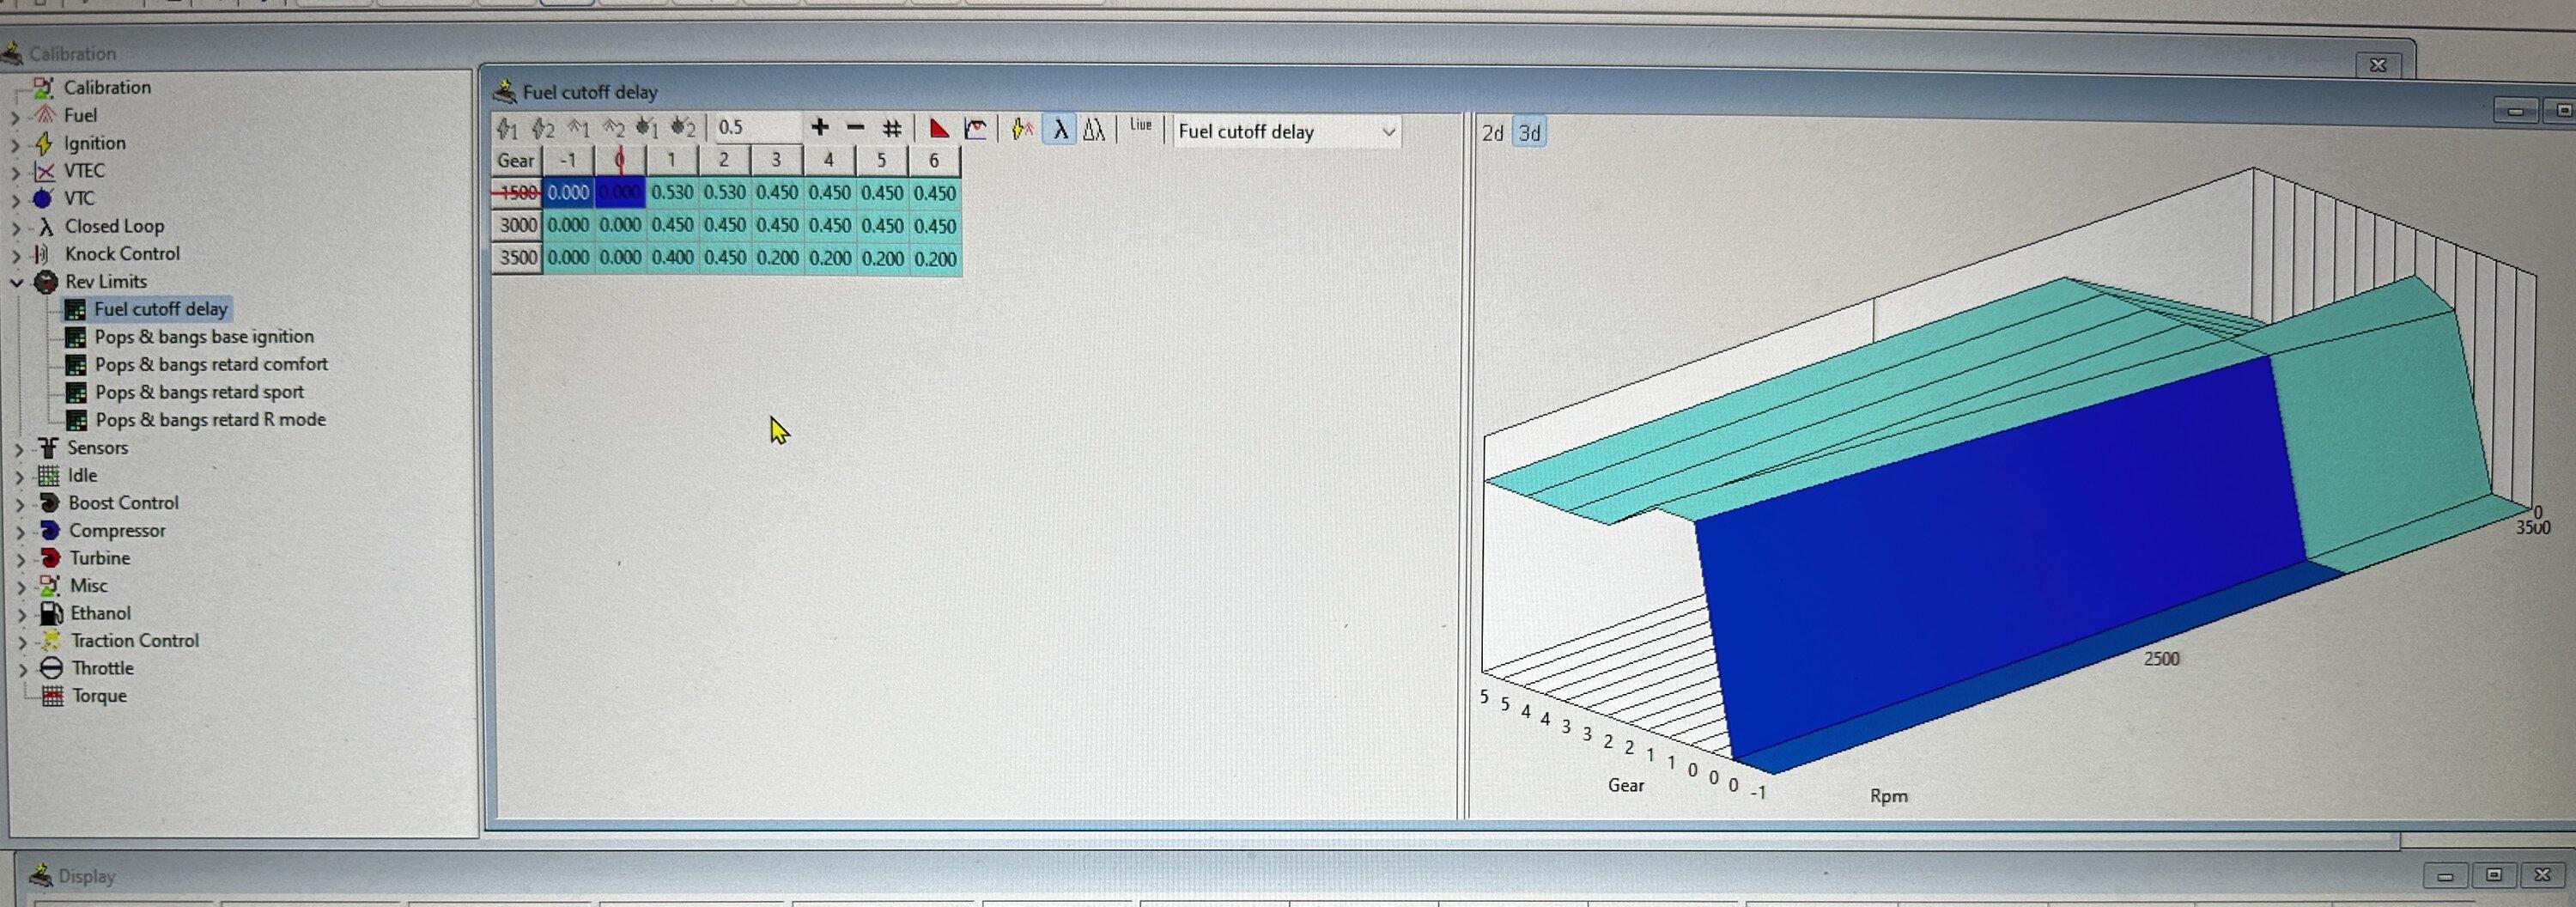Image resolution: width=2576 pixels, height=907 pixels.
Task: Click the minus decrease-value toolbar icon
Action: (x=855, y=128)
